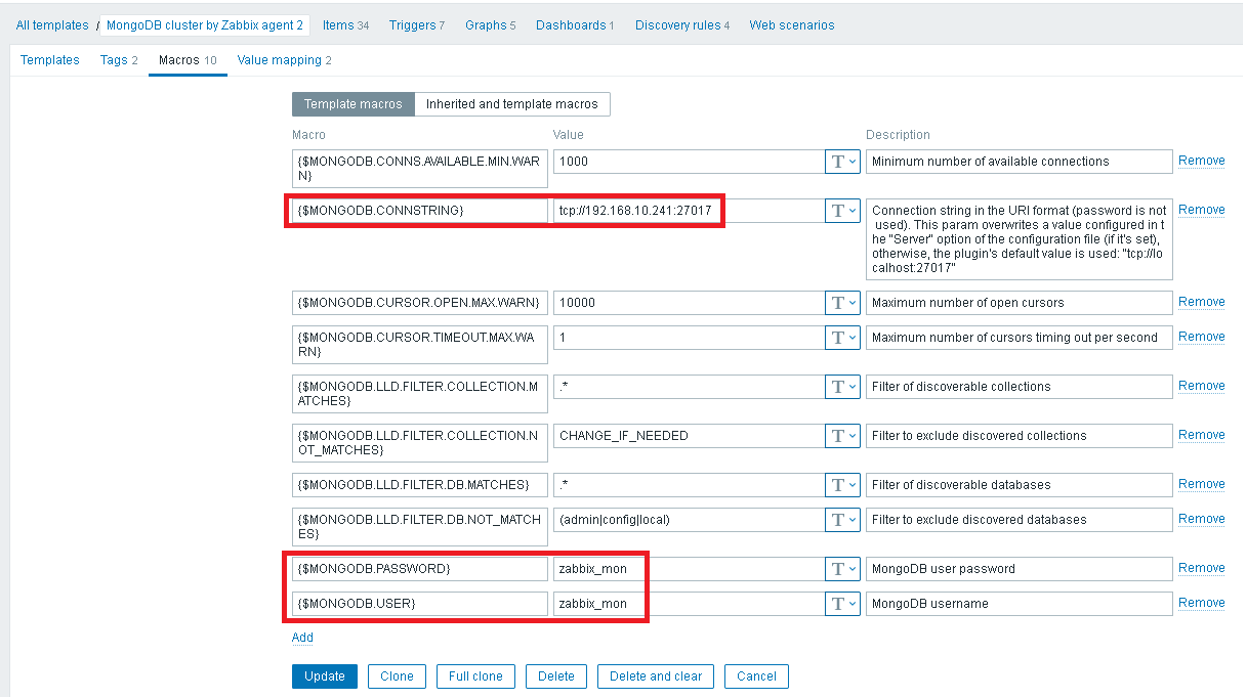This screenshot has height=697, width=1243.
Task: Go to All templates breadcrumb
Action: coord(52,25)
